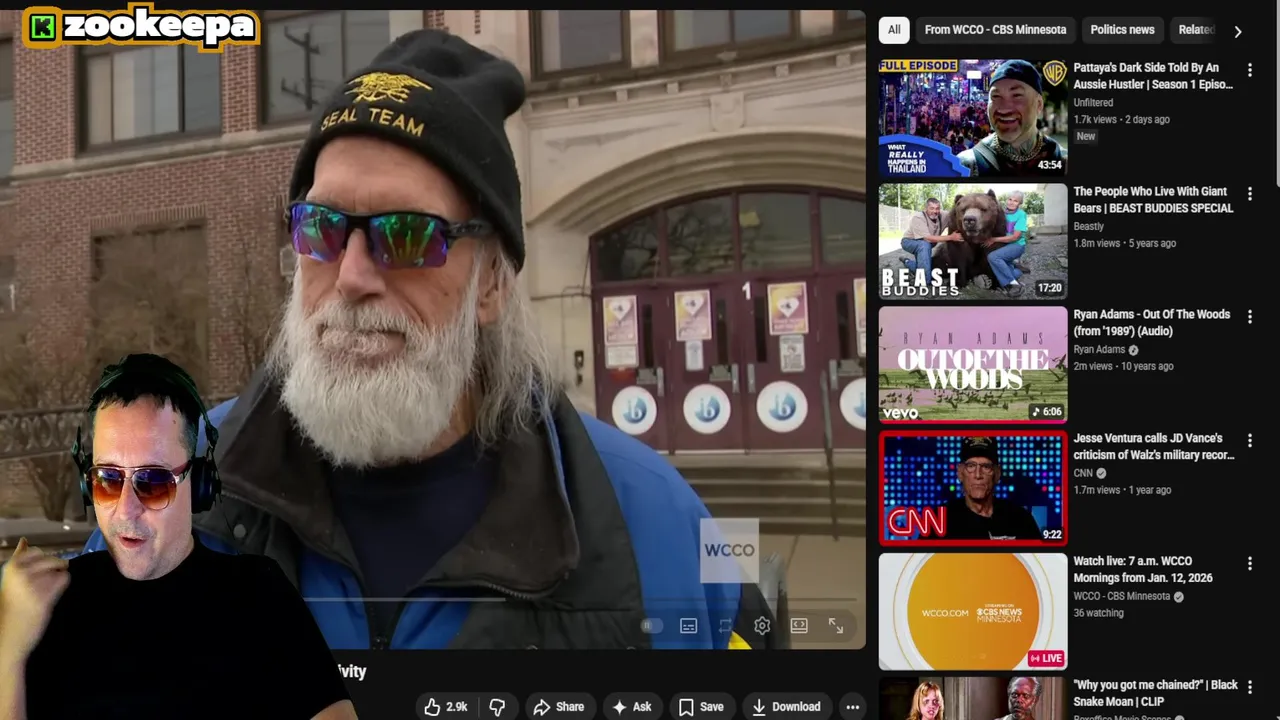Image resolution: width=1280 pixels, height=720 pixels.
Task: Open options menu for Black Snake Moan clip
Action: [x=1249, y=687]
